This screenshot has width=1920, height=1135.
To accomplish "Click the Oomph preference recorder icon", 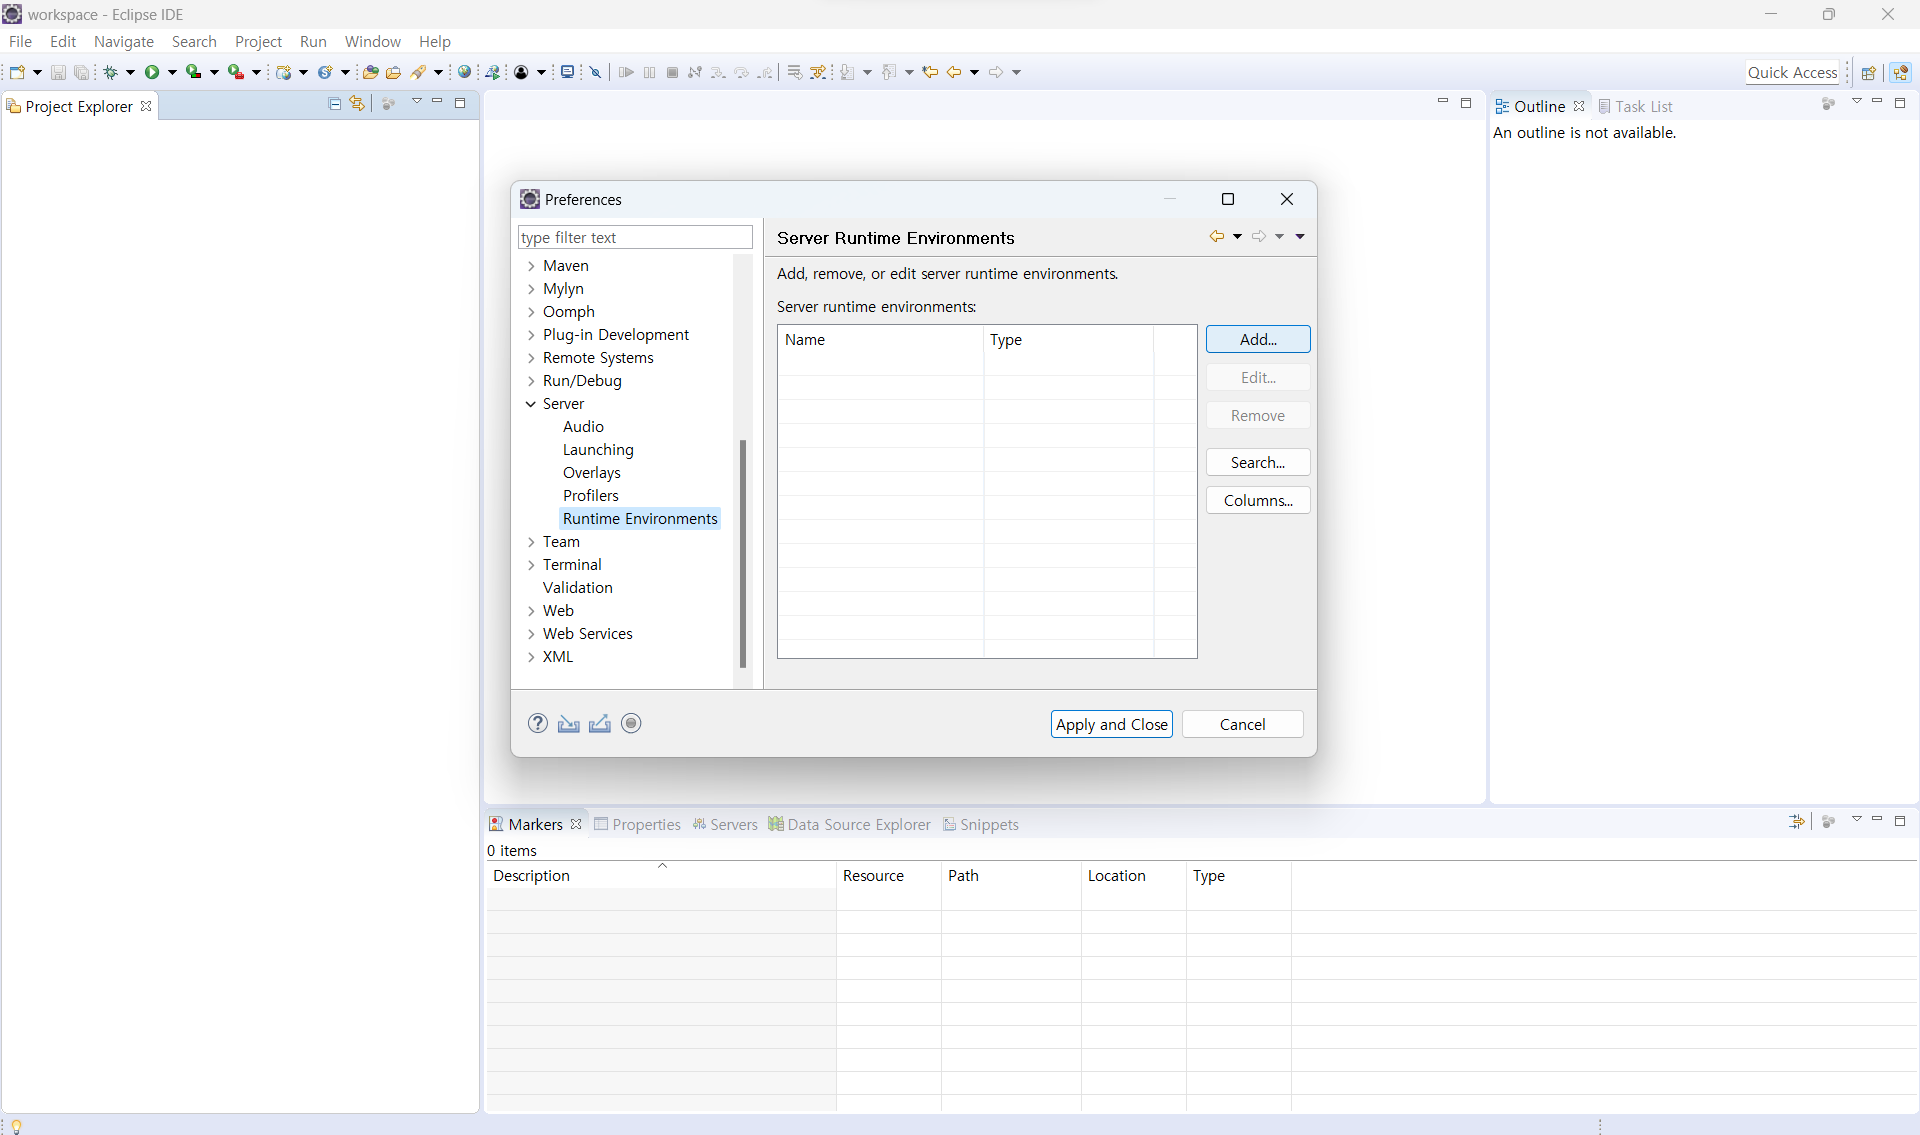I will [631, 723].
